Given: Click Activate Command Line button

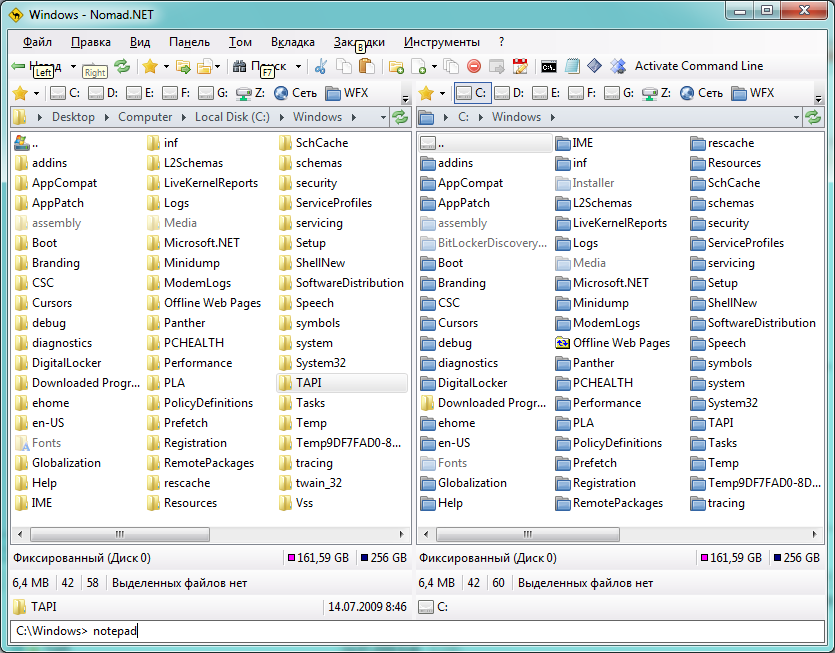Looking at the screenshot, I should pyautogui.click(x=699, y=66).
